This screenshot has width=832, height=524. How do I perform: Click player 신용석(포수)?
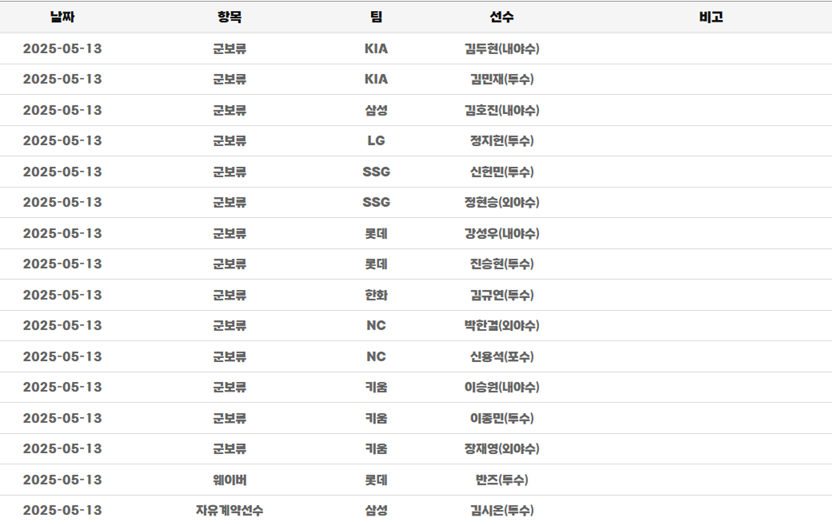[x=502, y=356]
